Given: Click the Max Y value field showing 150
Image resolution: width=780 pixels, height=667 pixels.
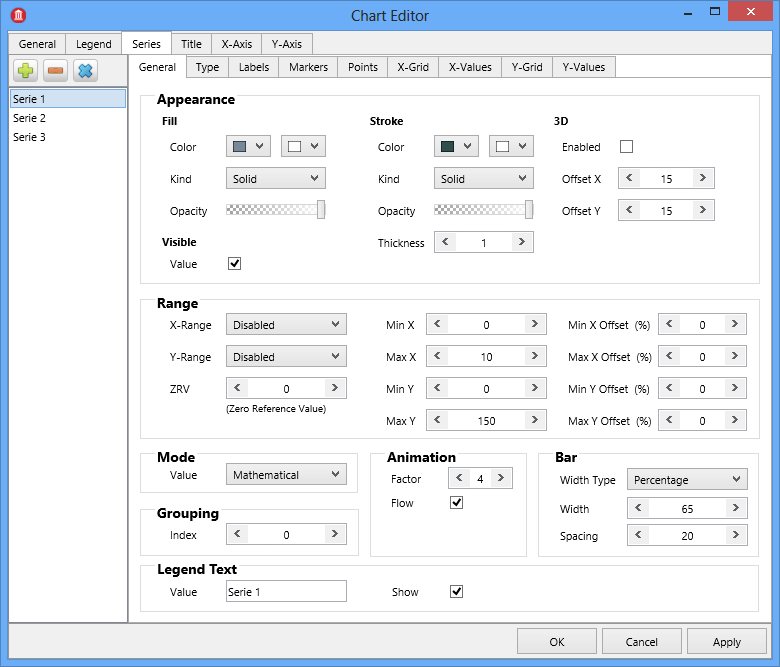Looking at the screenshot, I should click(x=486, y=421).
